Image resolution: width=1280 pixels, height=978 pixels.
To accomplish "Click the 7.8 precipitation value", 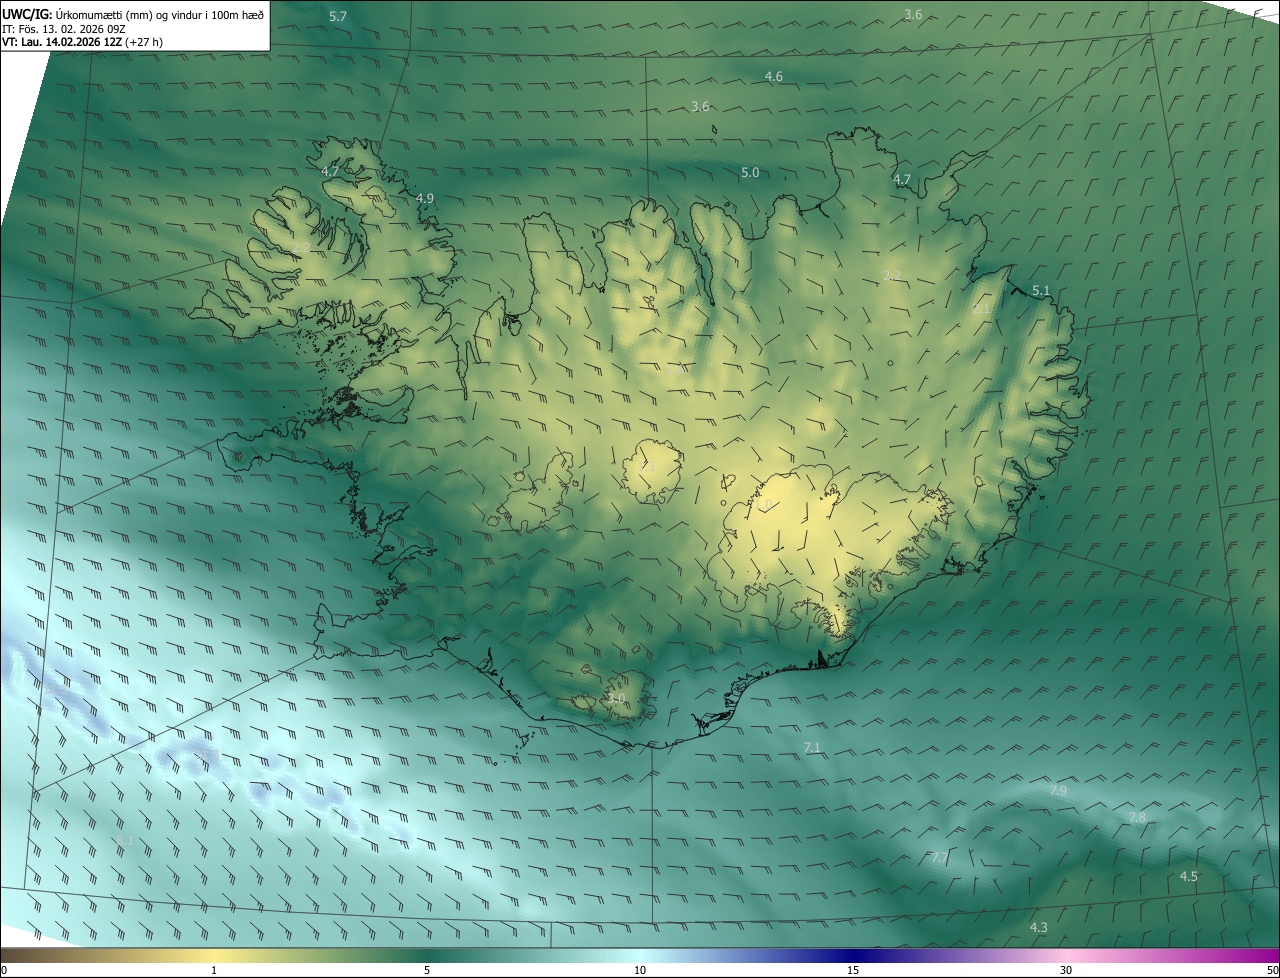I will (1137, 818).
